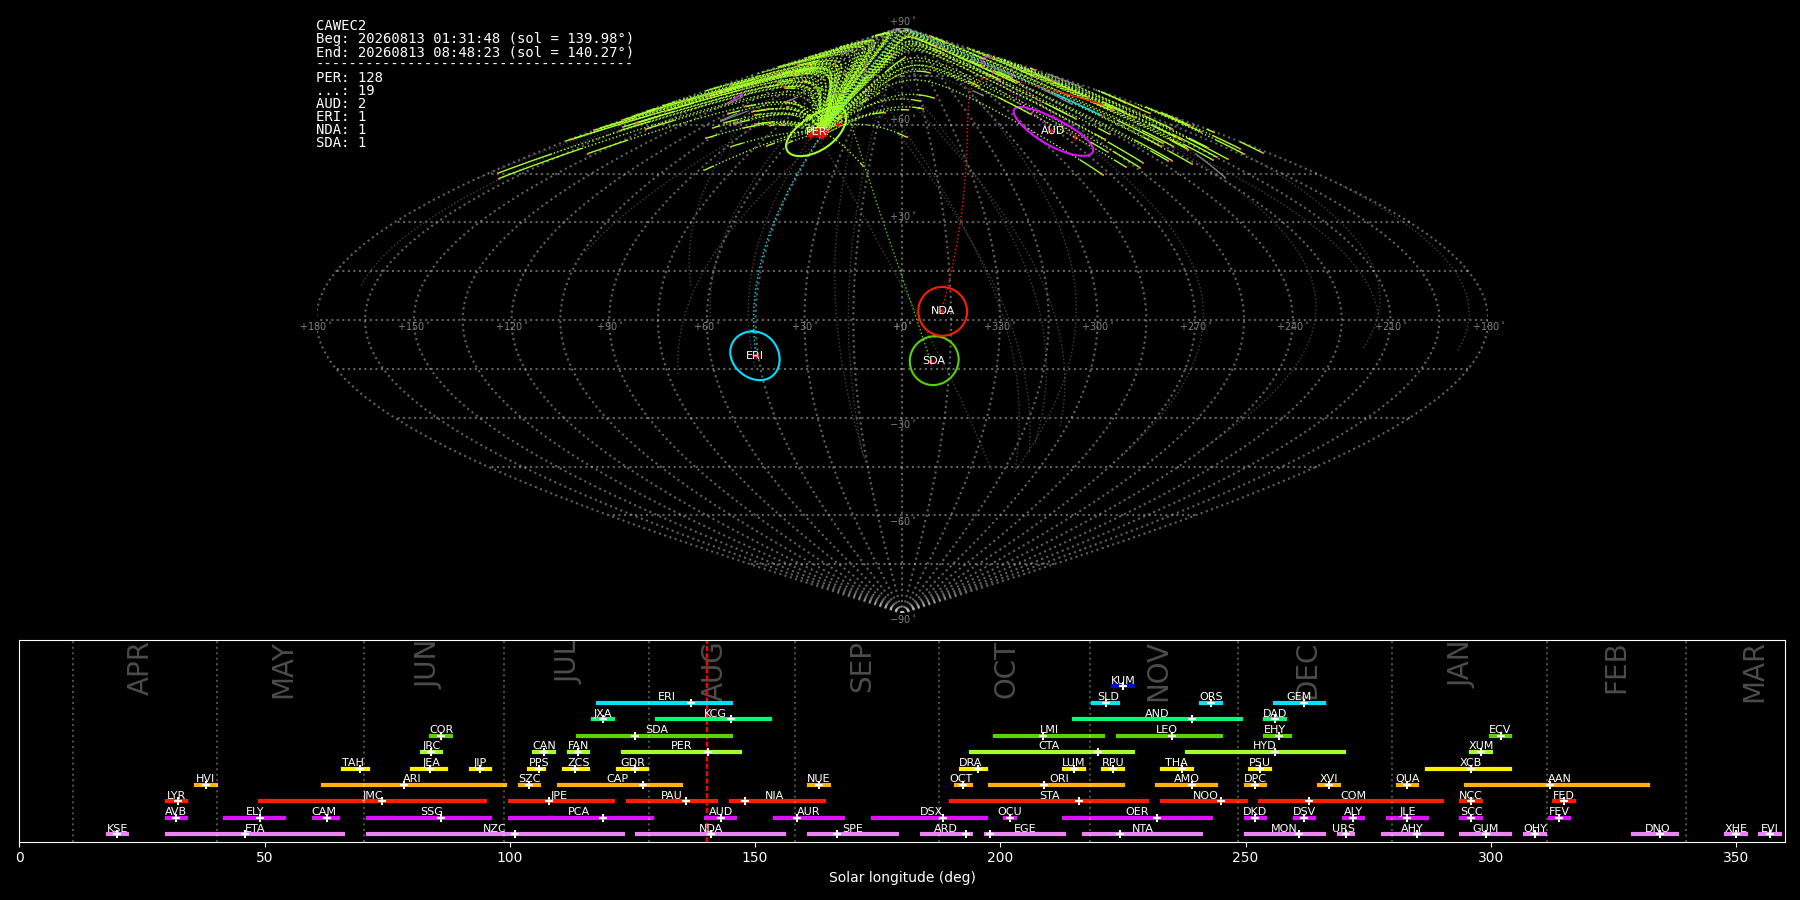
Task: Click the red NDA radiant circle
Action: tap(942, 311)
